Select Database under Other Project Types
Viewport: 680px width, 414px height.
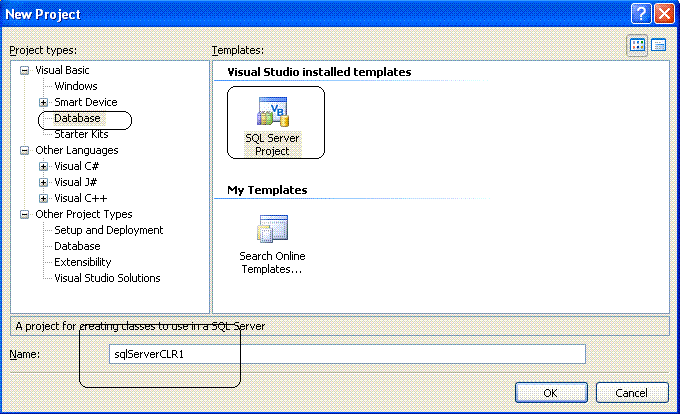tap(77, 246)
